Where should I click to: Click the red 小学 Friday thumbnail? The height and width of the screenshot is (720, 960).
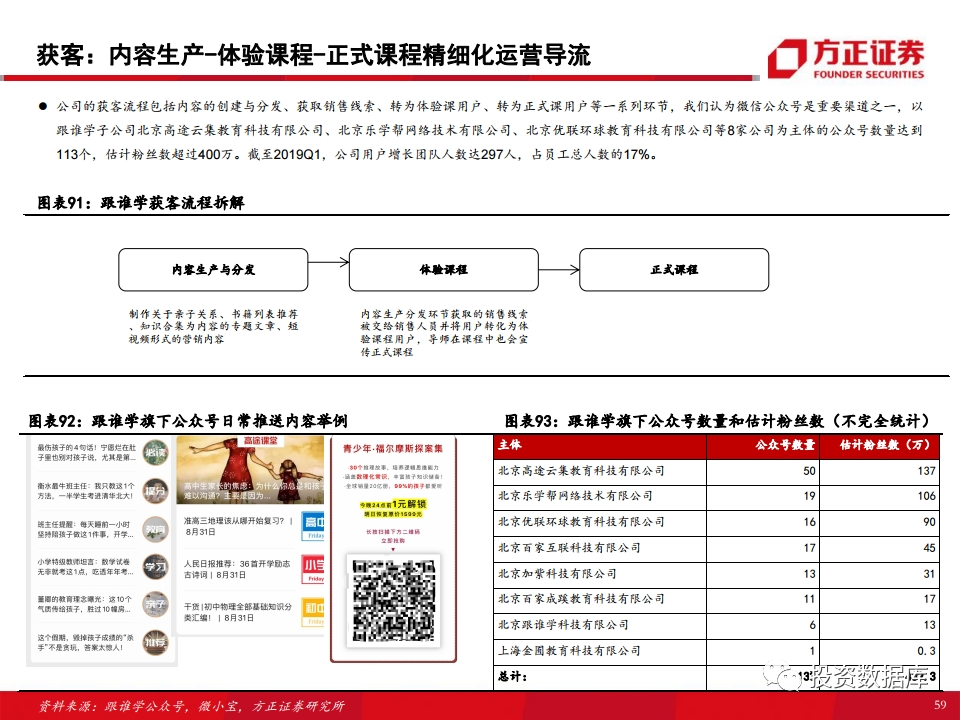(313, 569)
